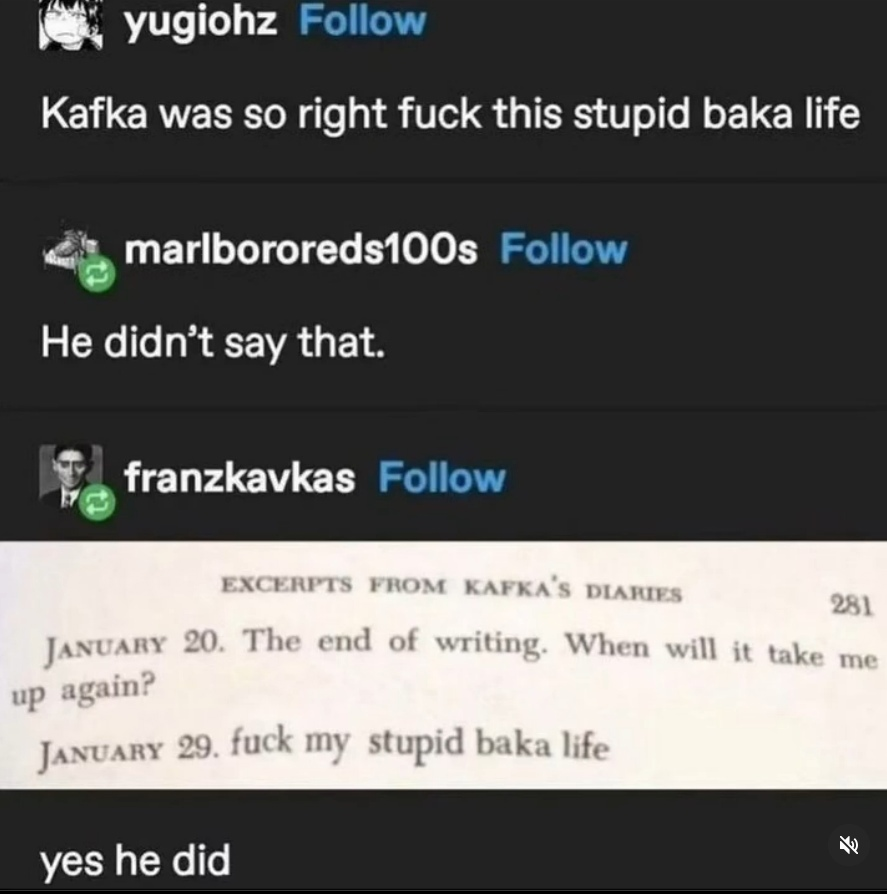Follow the user franzkavkas
The width and height of the screenshot is (887, 894).
[442, 477]
